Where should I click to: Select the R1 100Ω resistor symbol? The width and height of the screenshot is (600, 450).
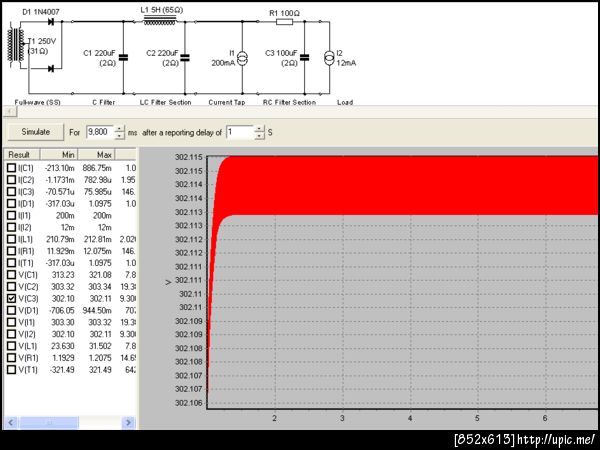284,22
